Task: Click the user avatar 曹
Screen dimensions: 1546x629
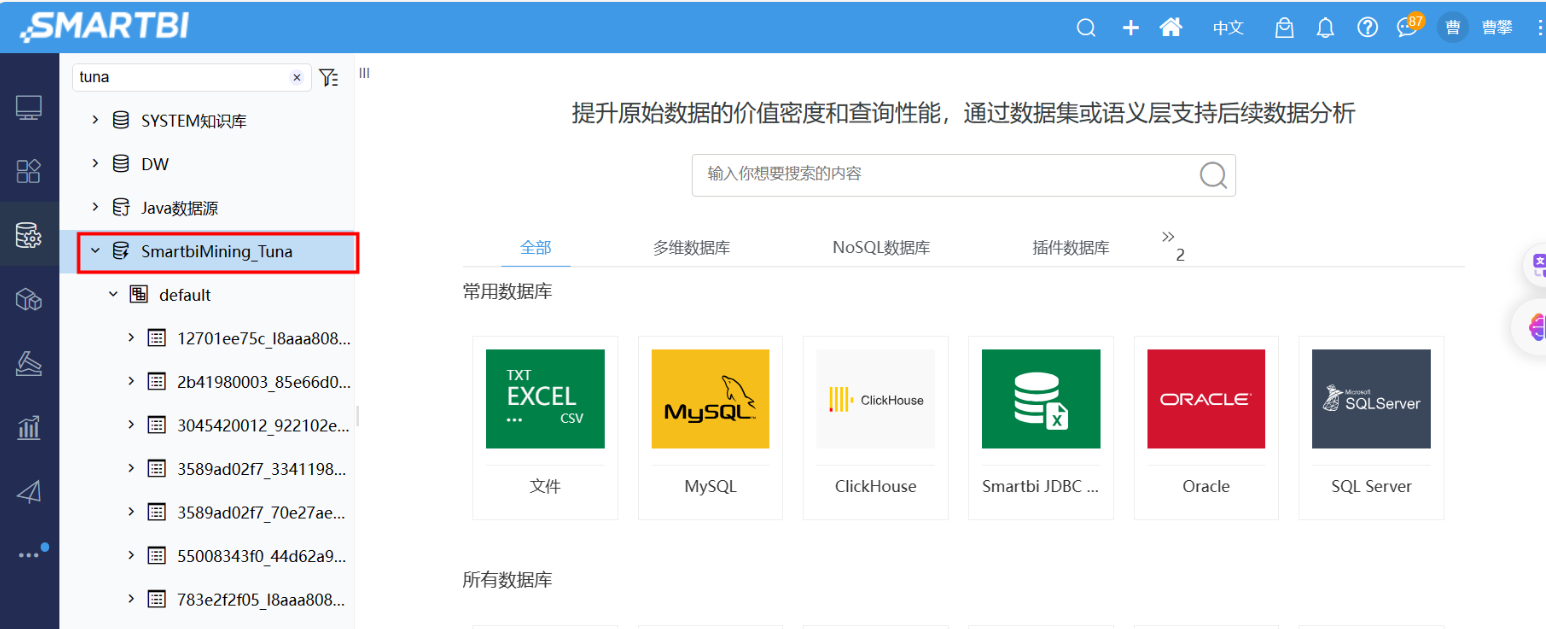Action: [x=1452, y=27]
